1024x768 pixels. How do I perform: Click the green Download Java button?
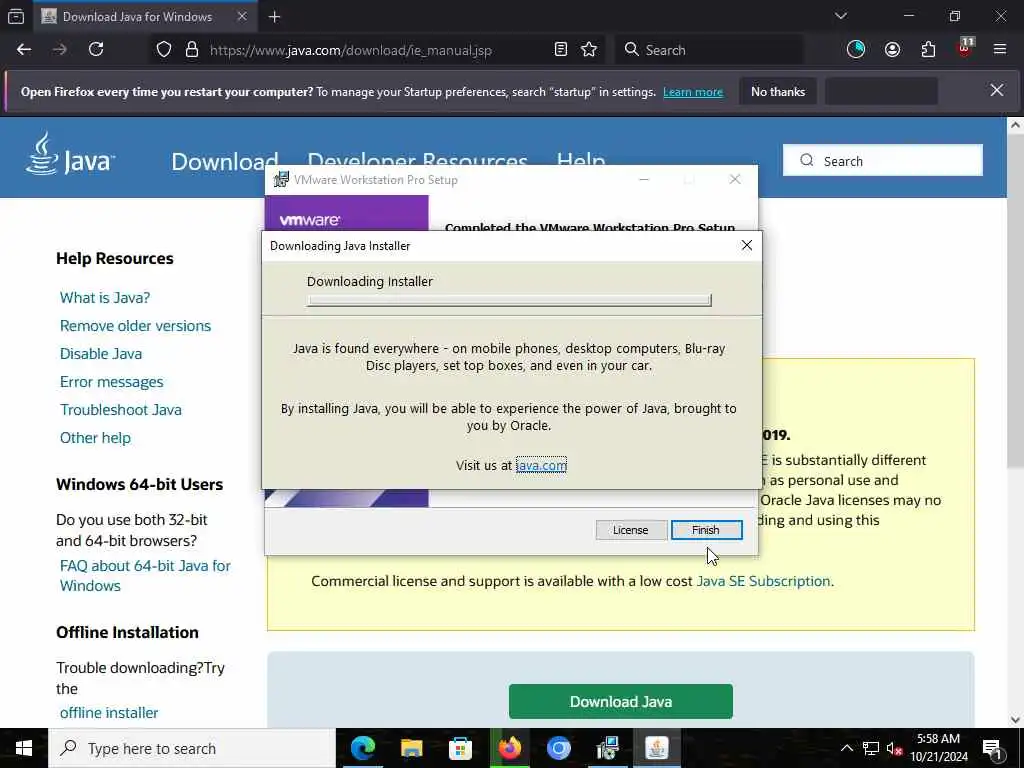coord(620,701)
